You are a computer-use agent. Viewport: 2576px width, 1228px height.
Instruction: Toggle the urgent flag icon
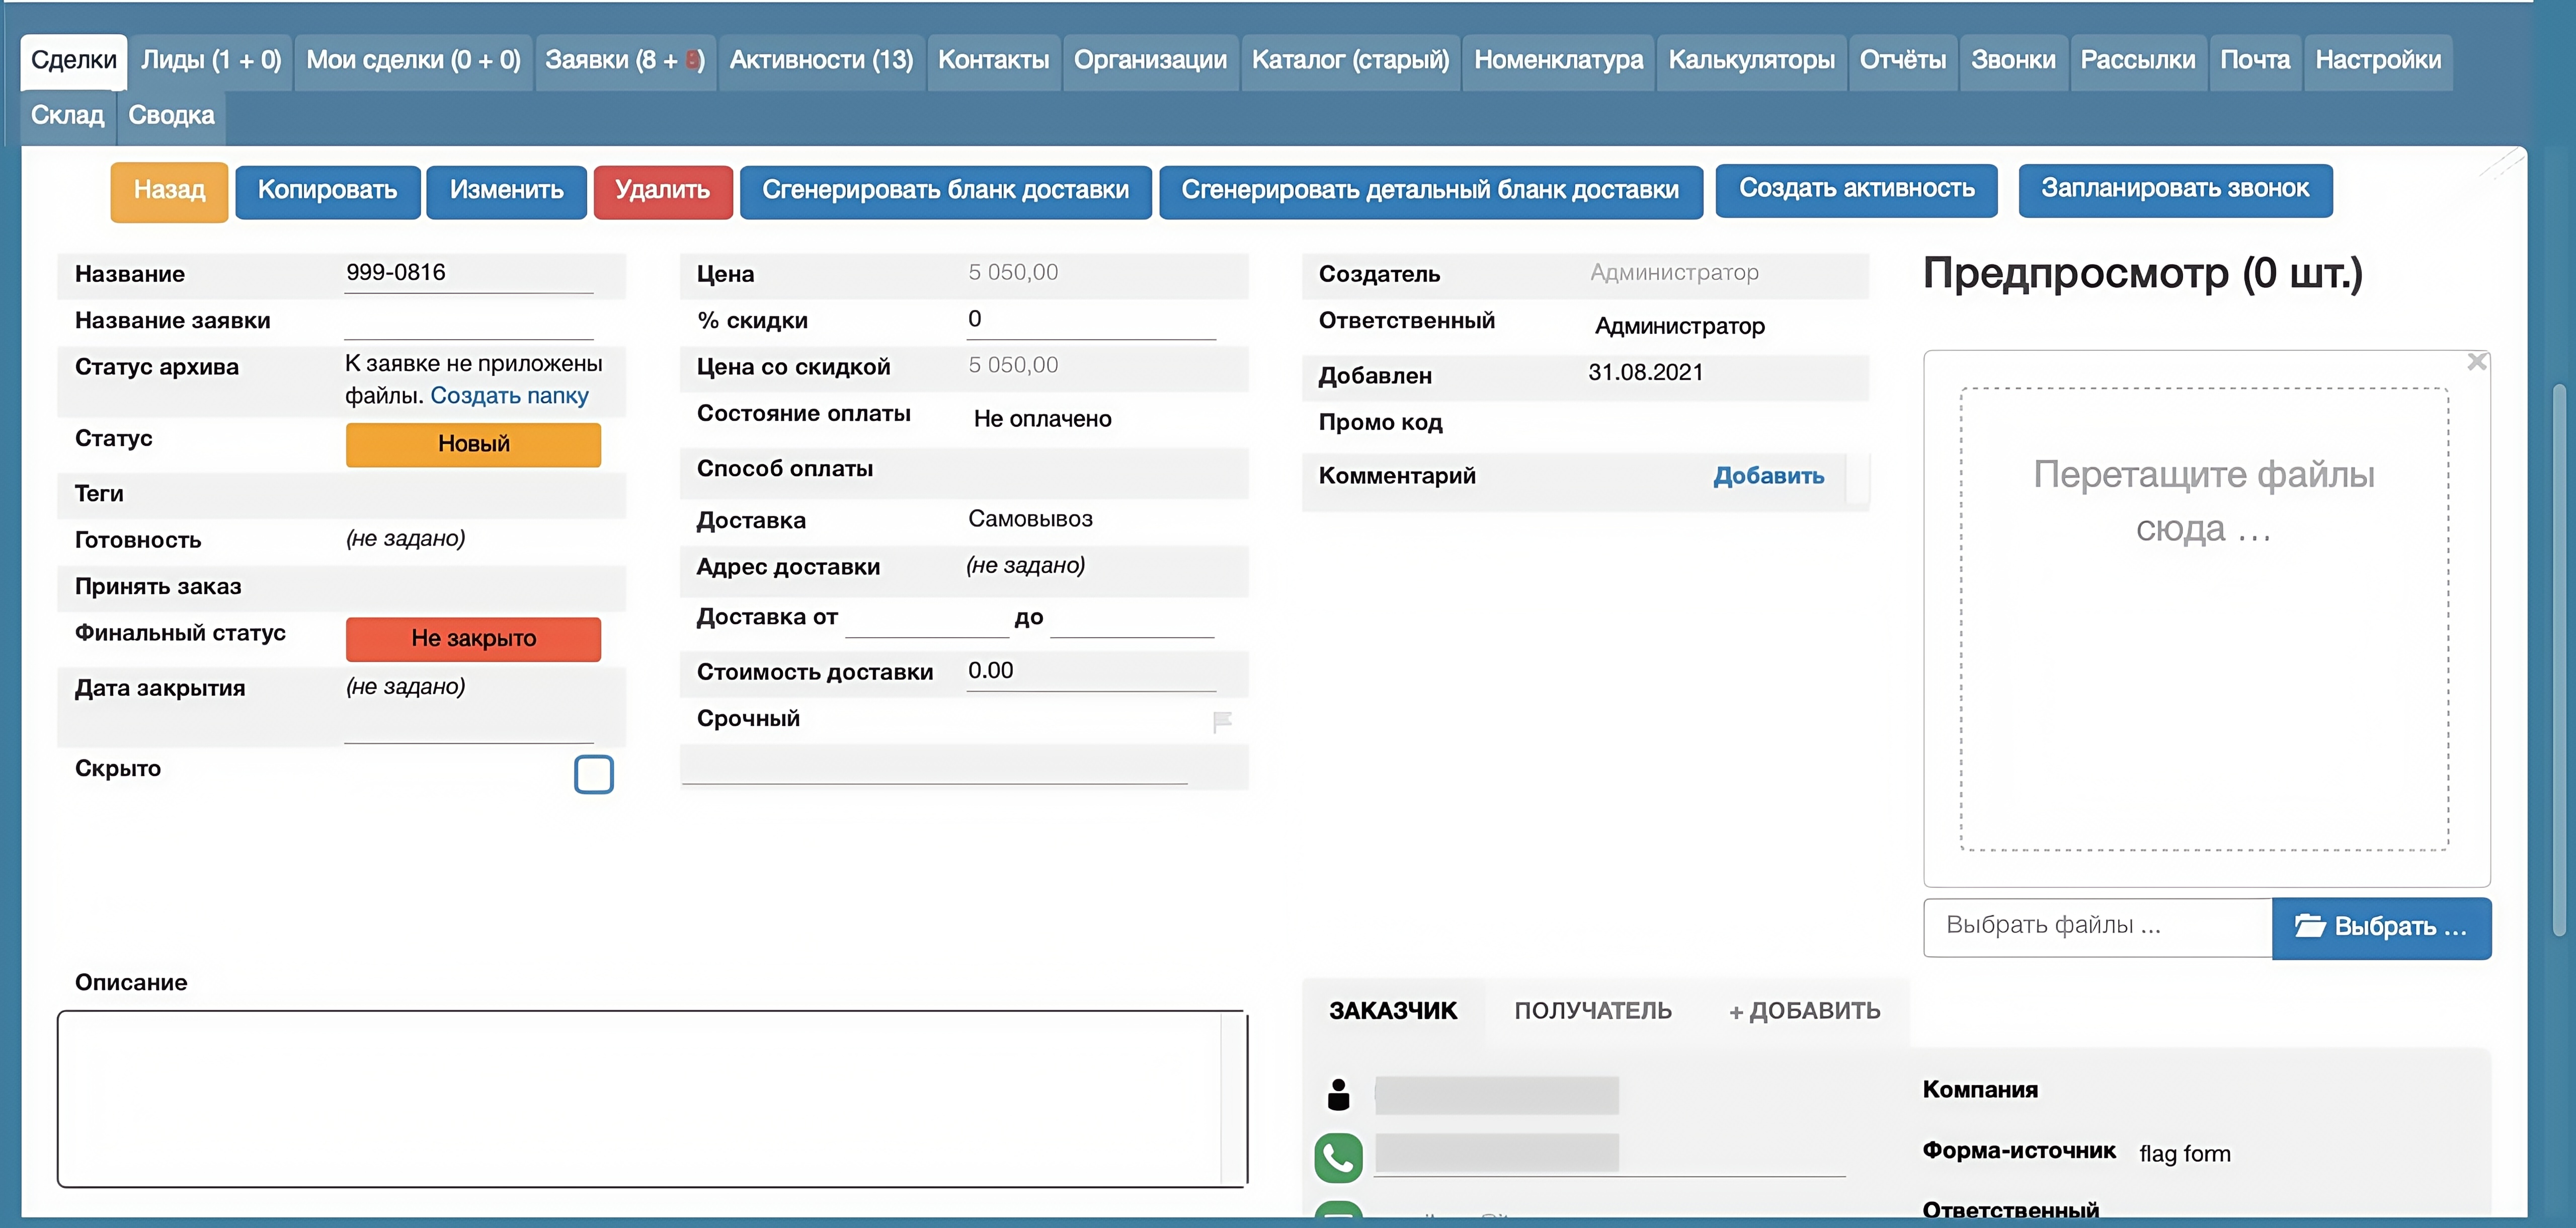click(1221, 721)
